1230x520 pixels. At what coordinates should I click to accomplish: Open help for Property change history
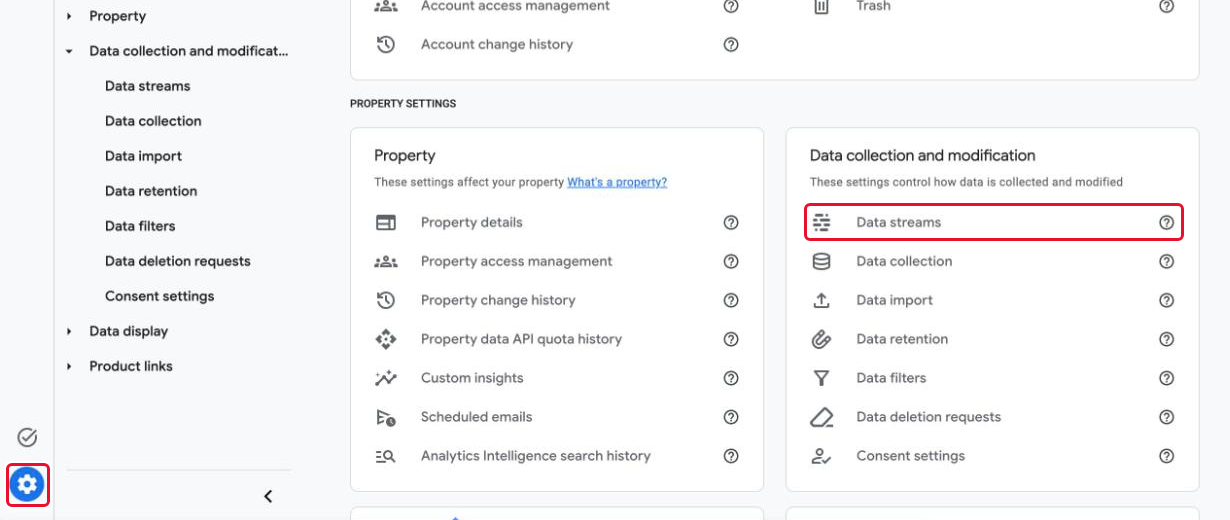pyautogui.click(x=731, y=300)
